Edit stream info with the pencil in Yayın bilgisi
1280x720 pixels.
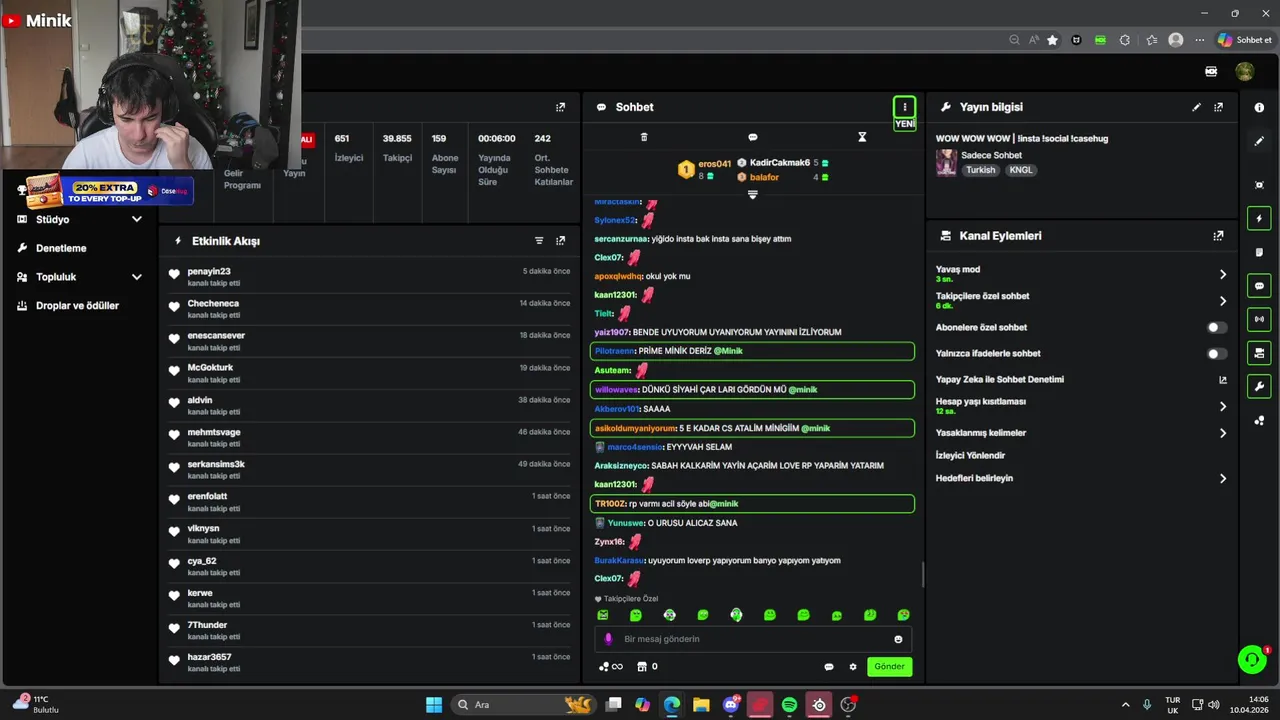click(x=1196, y=107)
